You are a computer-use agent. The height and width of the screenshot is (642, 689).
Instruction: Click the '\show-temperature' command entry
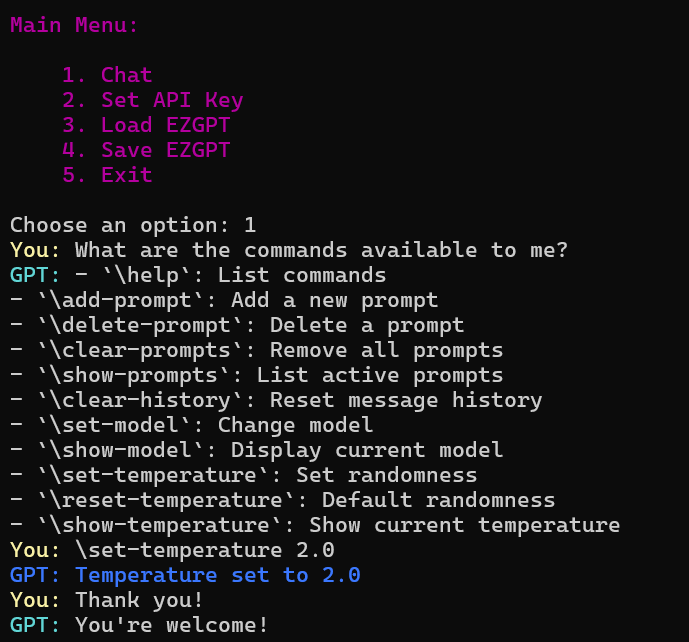click(315, 526)
